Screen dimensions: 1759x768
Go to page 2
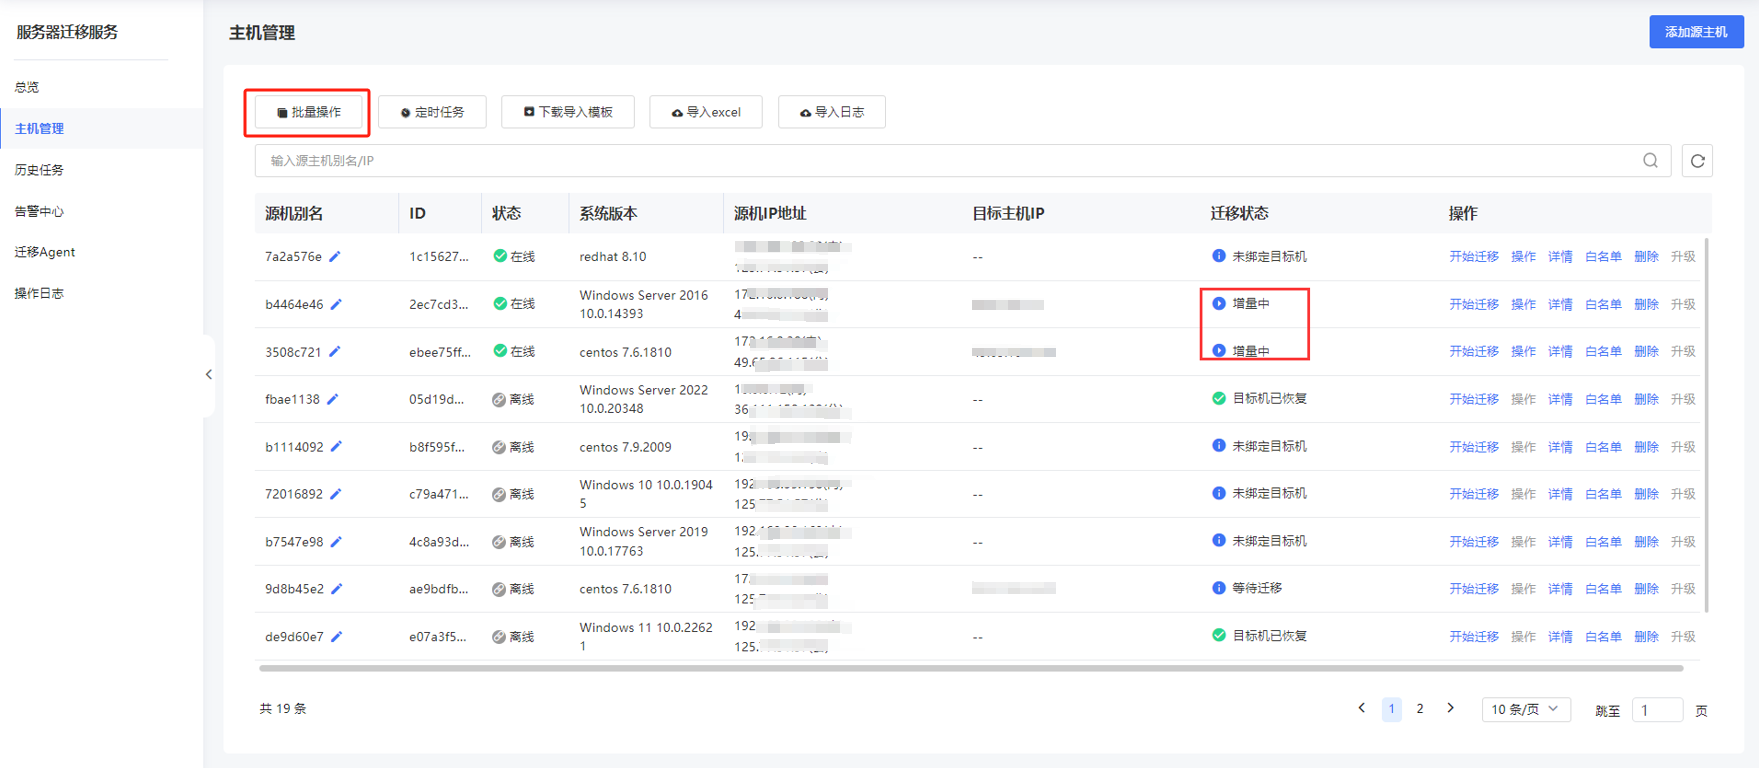point(1420,709)
